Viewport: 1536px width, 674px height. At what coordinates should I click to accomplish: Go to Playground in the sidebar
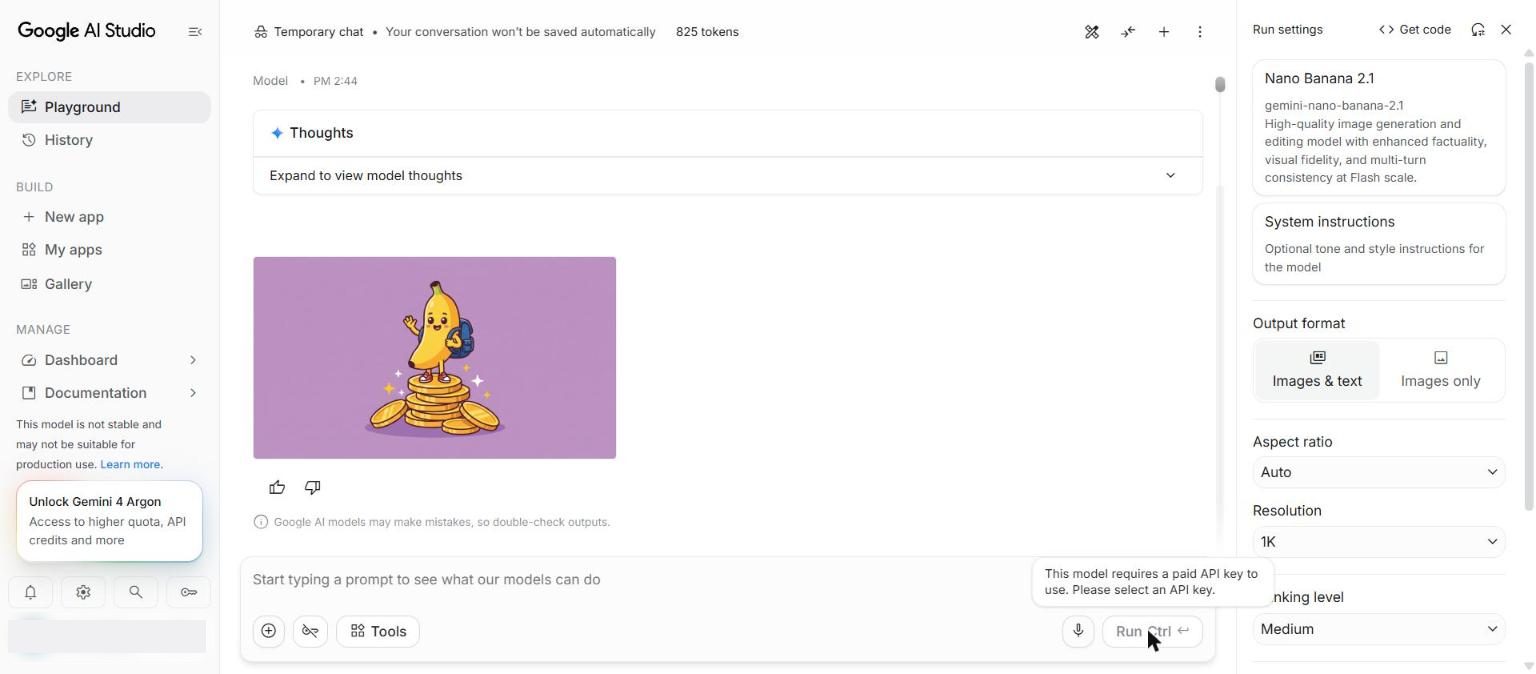click(109, 107)
